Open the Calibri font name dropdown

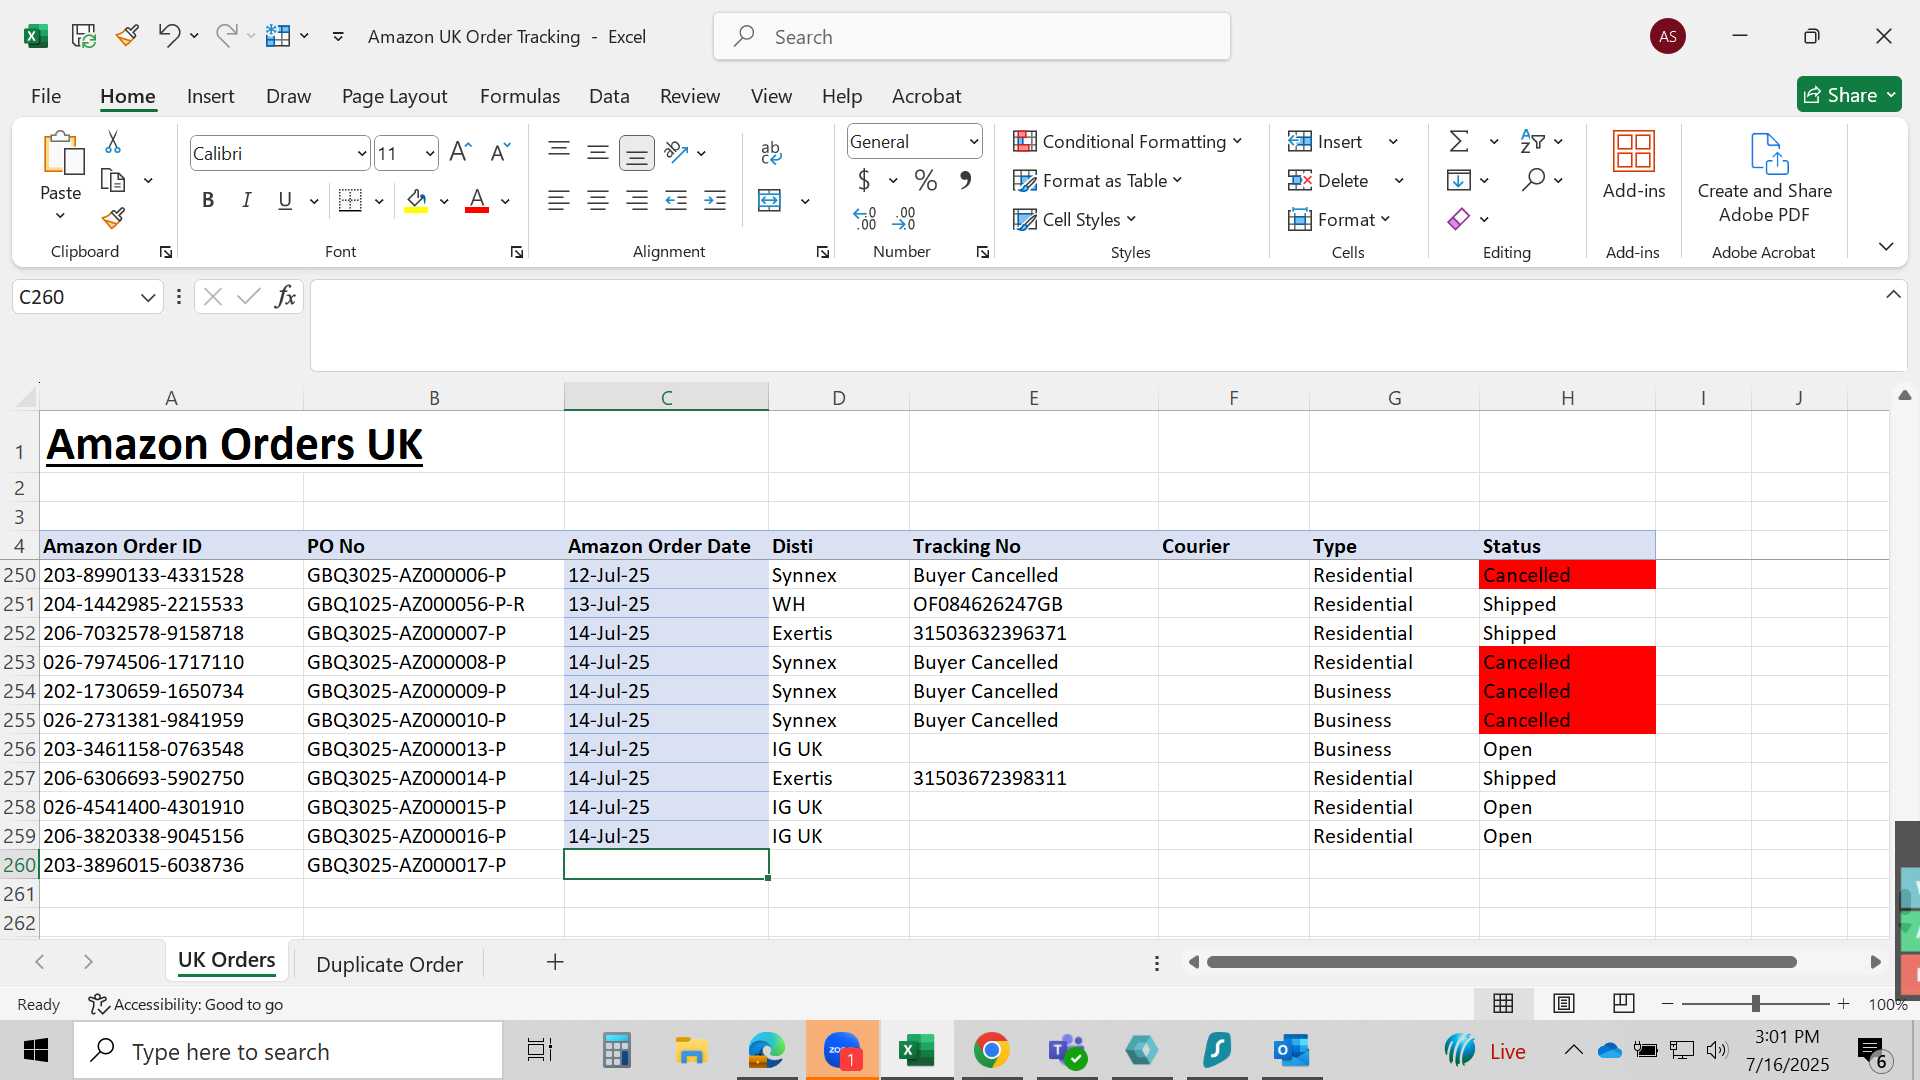(x=361, y=154)
